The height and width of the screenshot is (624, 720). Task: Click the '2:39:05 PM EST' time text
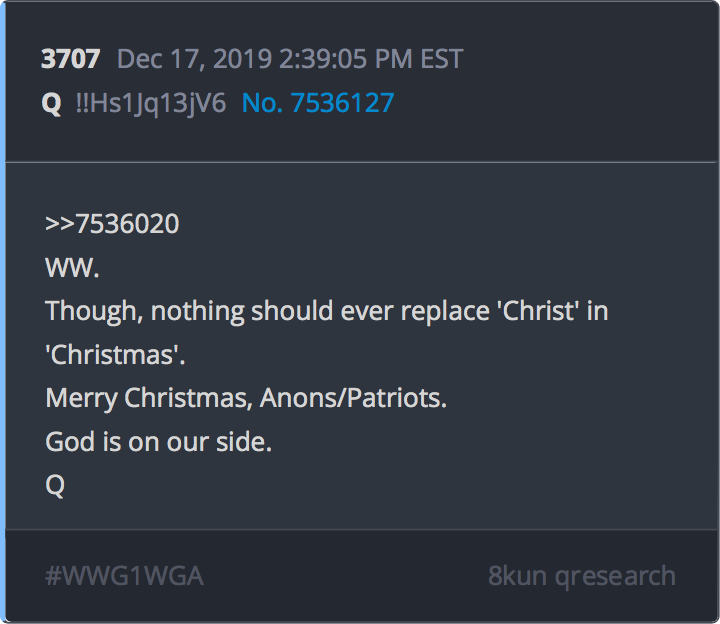point(371,59)
